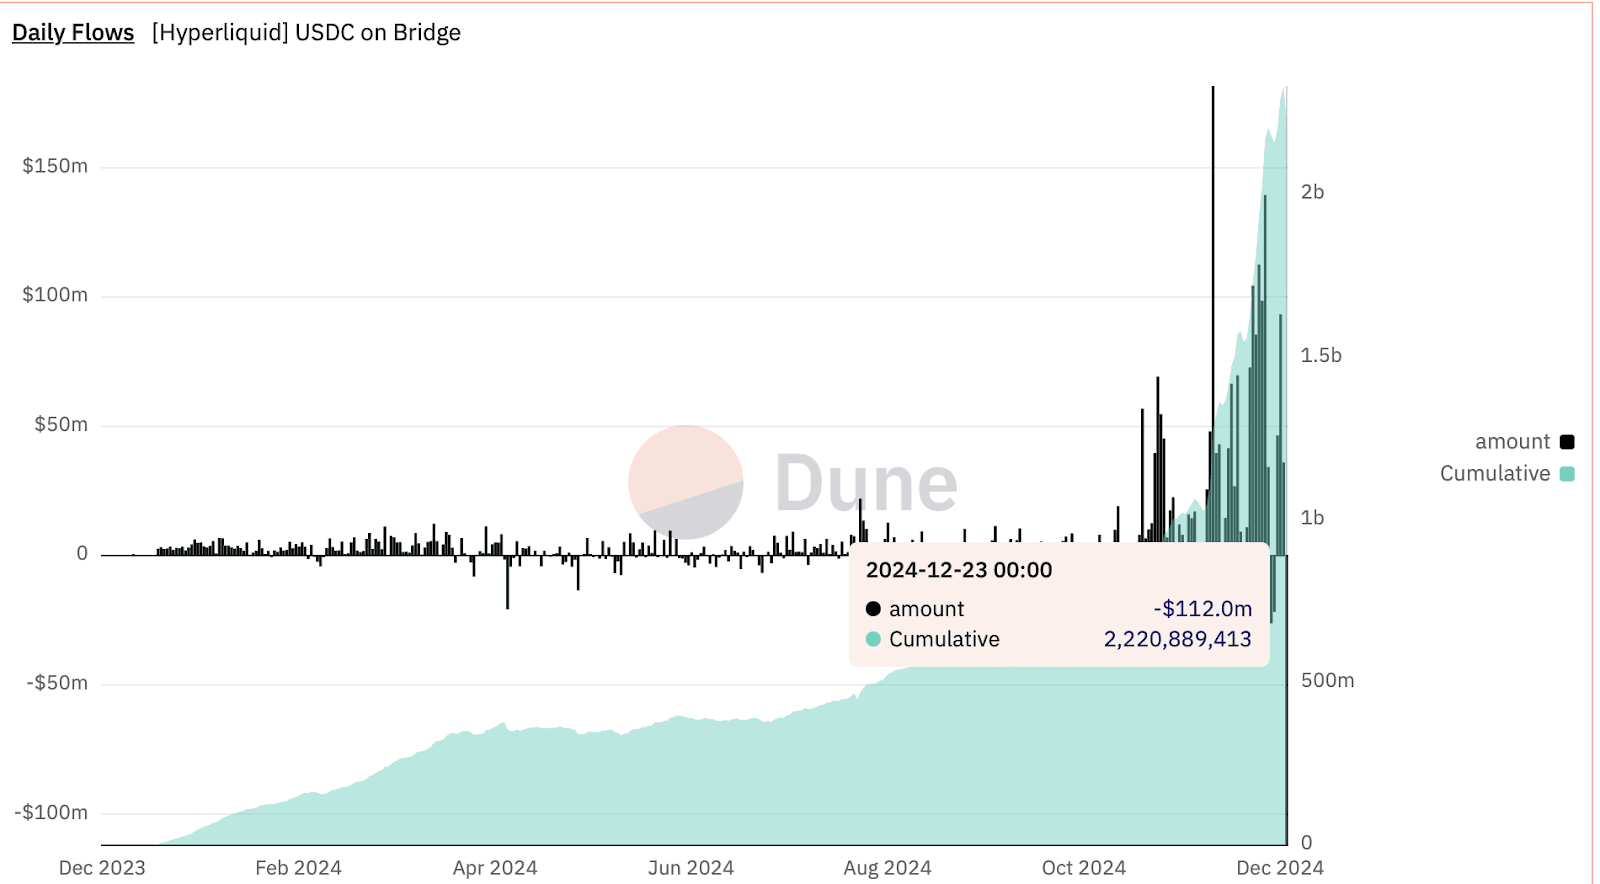
Task: Click the 'Cumulative' legend label
Action: [1495, 474]
